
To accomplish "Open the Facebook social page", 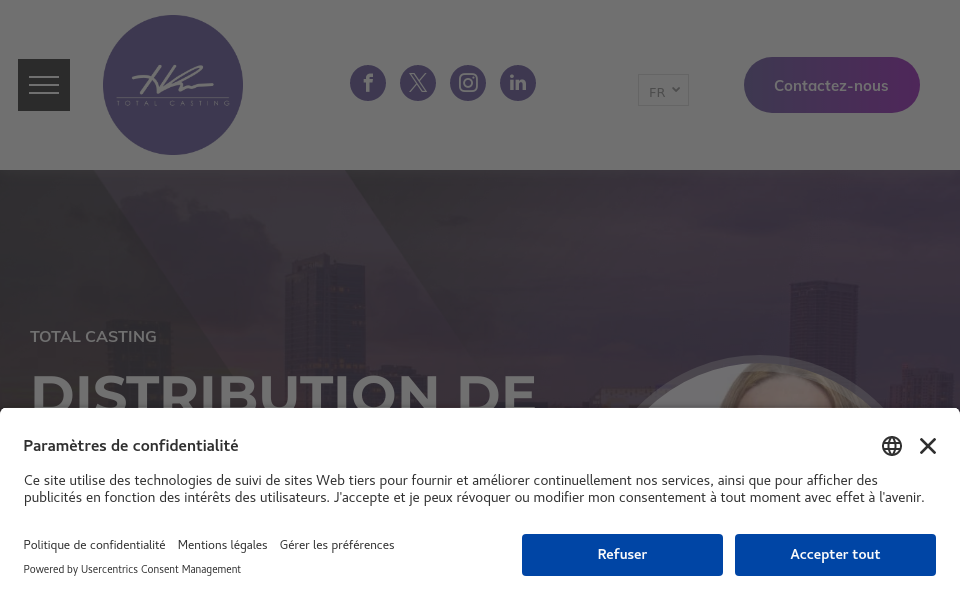I will 368,83.
